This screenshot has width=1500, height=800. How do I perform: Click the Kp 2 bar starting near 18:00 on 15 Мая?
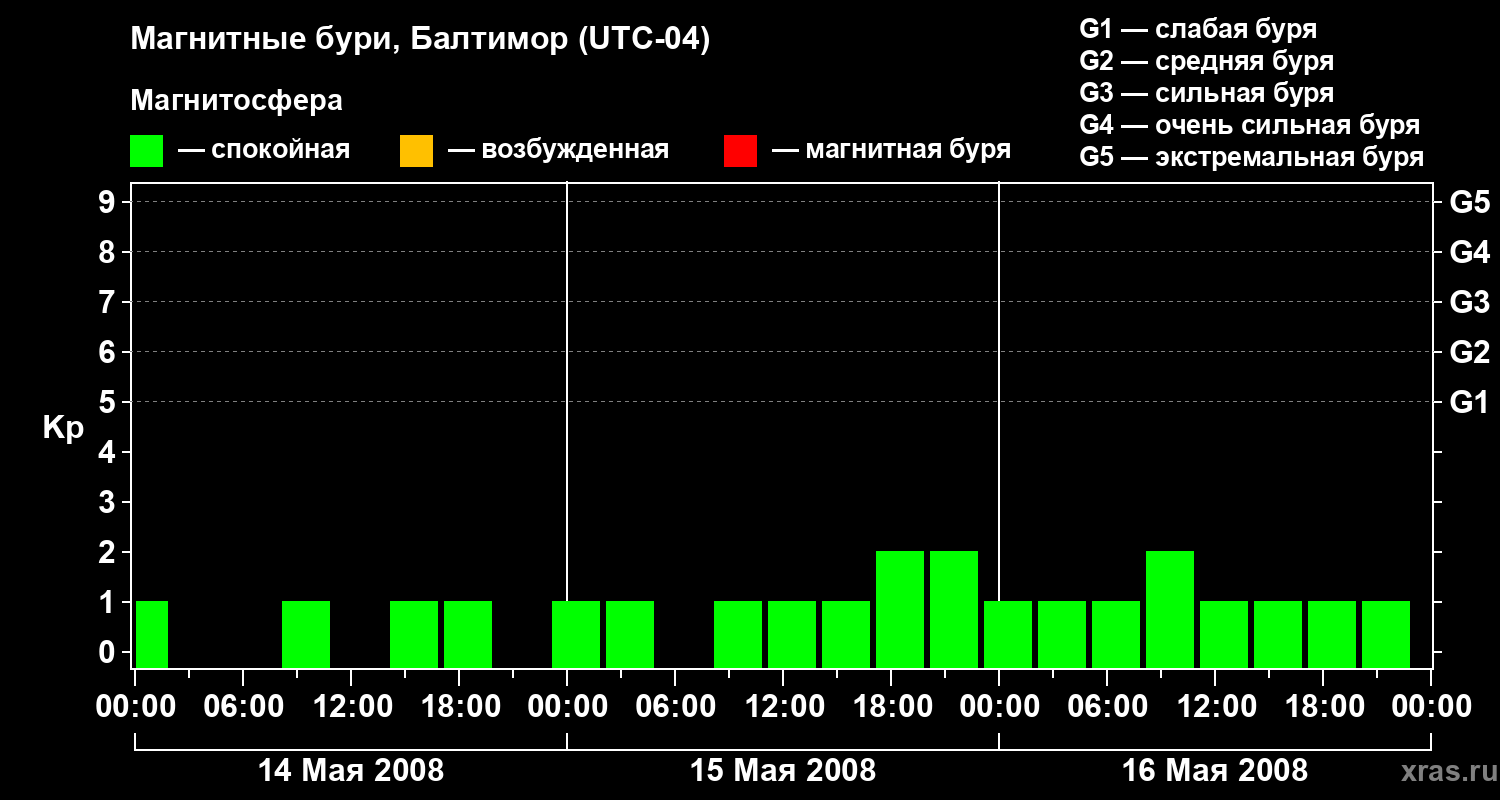click(900, 609)
